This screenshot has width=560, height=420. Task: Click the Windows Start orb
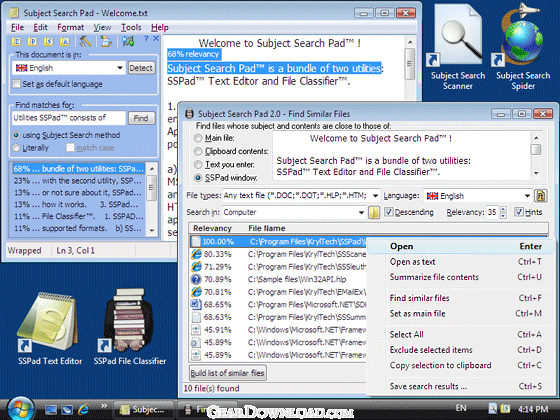pyautogui.click(x=20, y=409)
